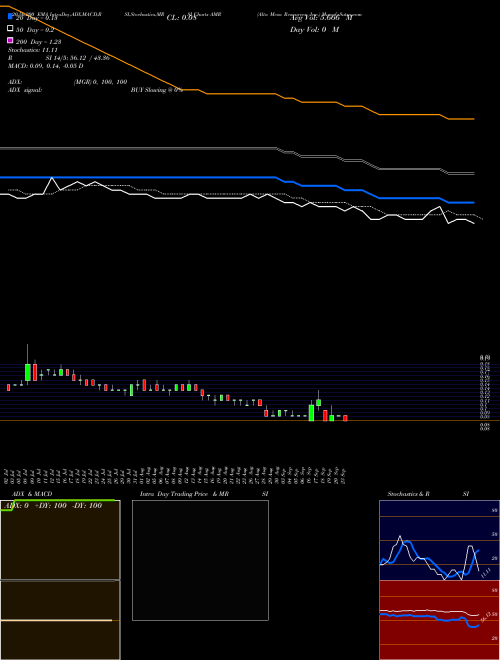Click the 'ADX signal:' label
500x660 pixels.
pos(25,90)
